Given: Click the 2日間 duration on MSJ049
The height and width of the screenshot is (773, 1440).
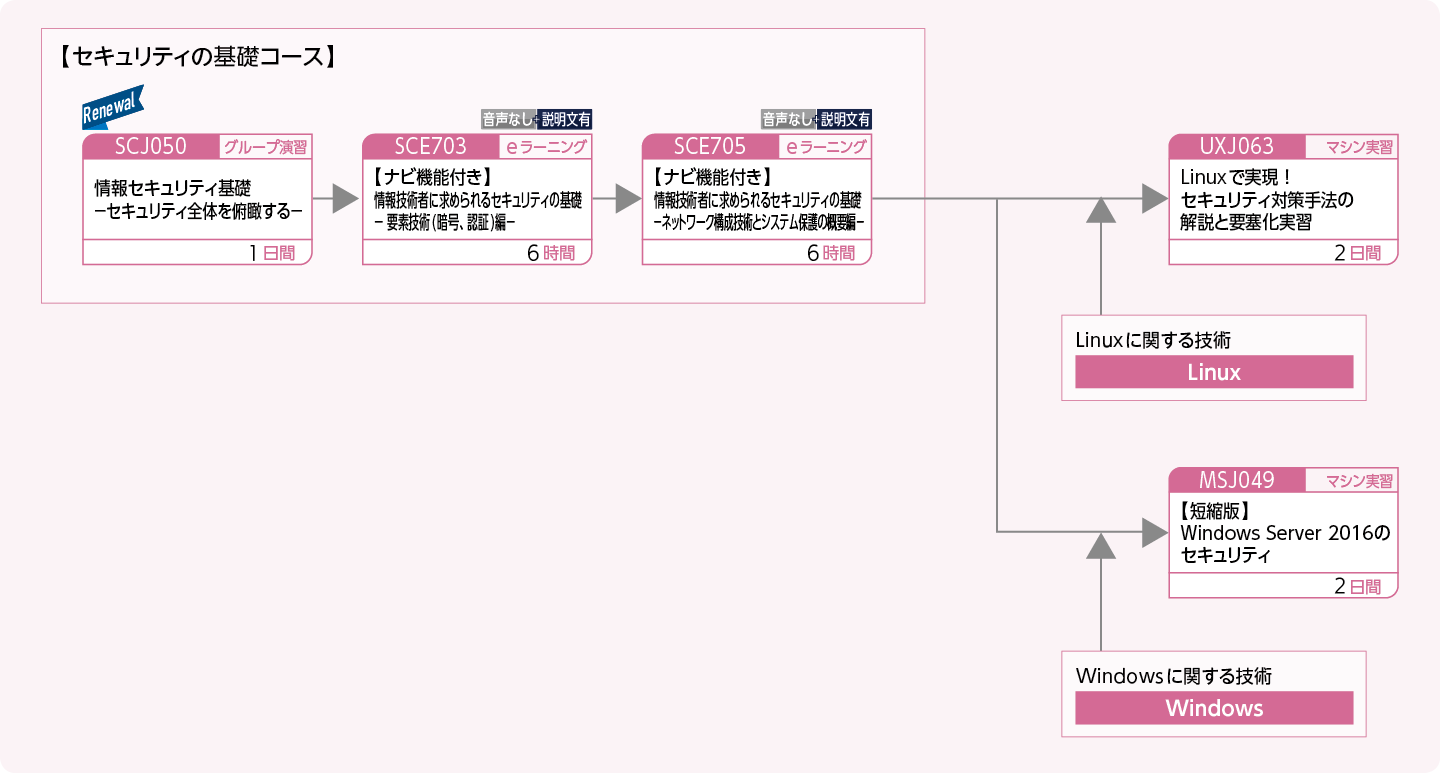Looking at the screenshot, I should click(1357, 587).
